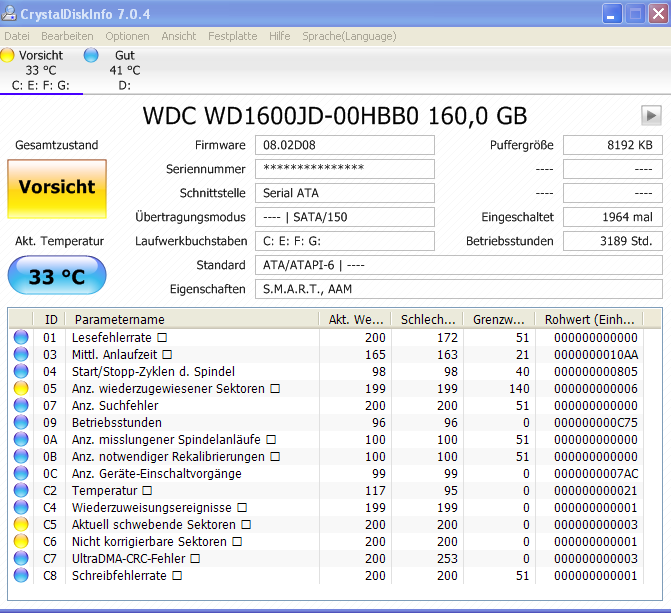Sort by Parametername column header
This screenshot has width=671, height=613.
click(x=192, y=319)
